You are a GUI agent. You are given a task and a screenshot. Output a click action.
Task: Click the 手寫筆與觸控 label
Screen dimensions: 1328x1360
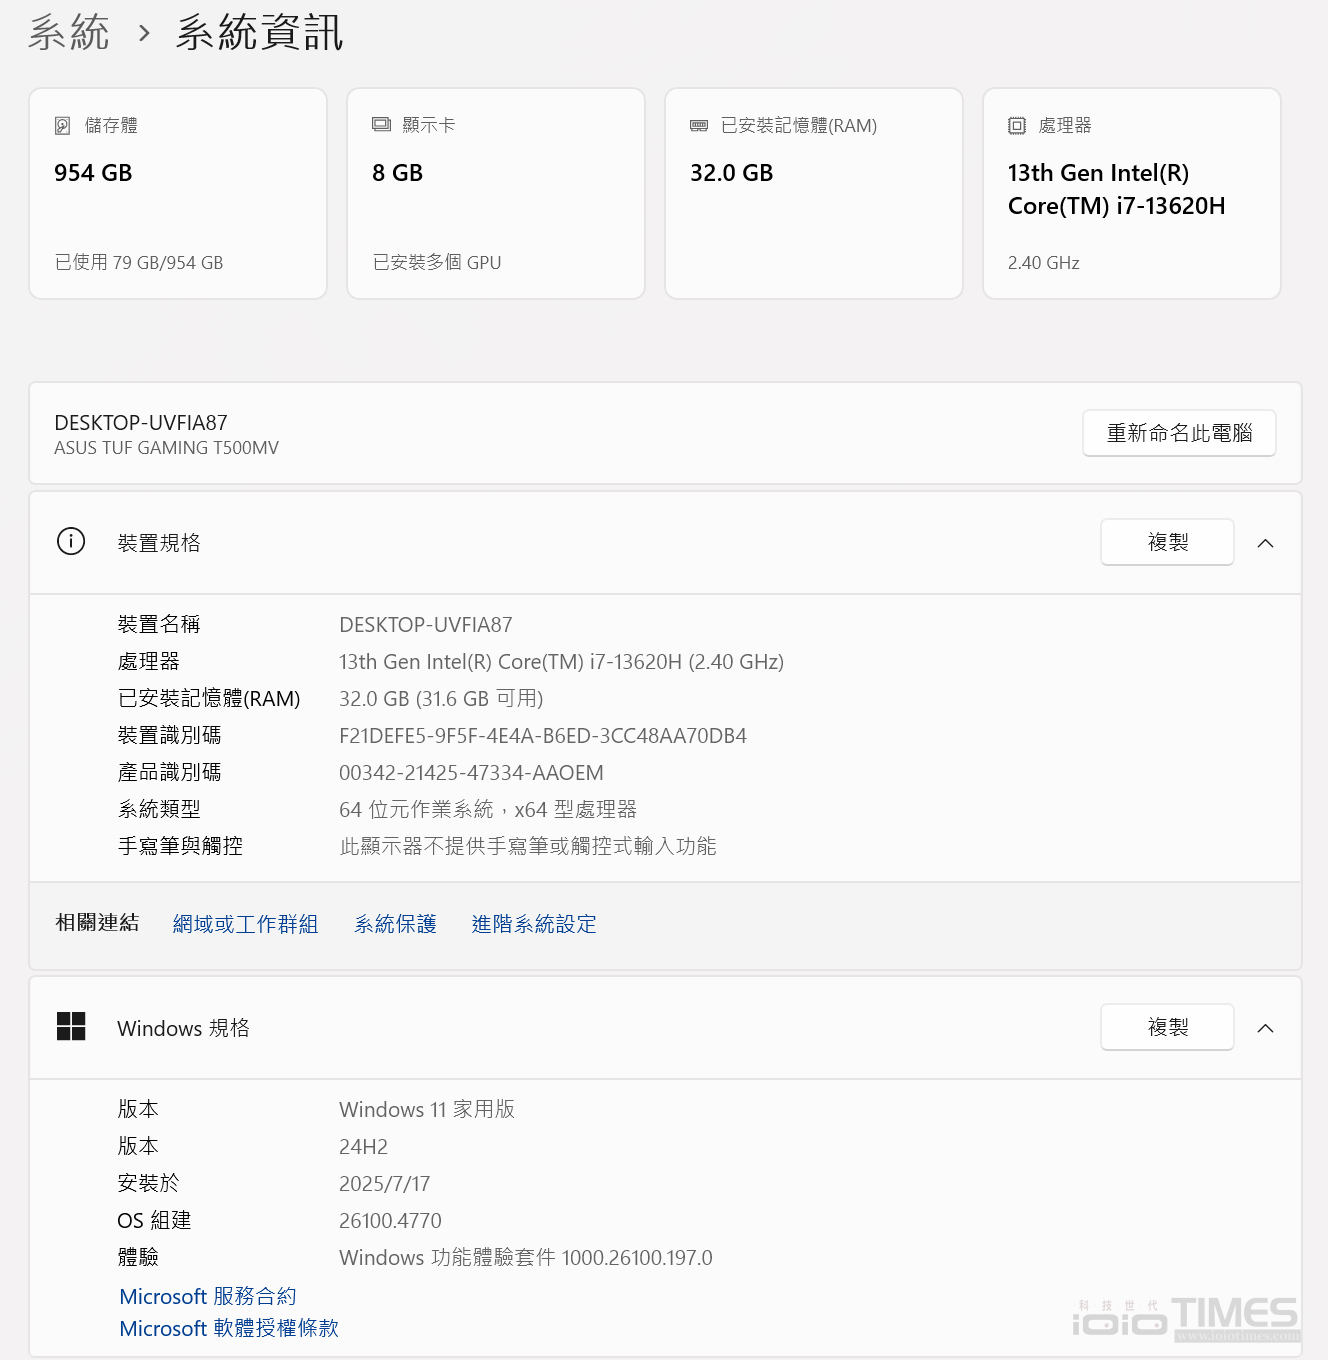click(x=180, y=847)
